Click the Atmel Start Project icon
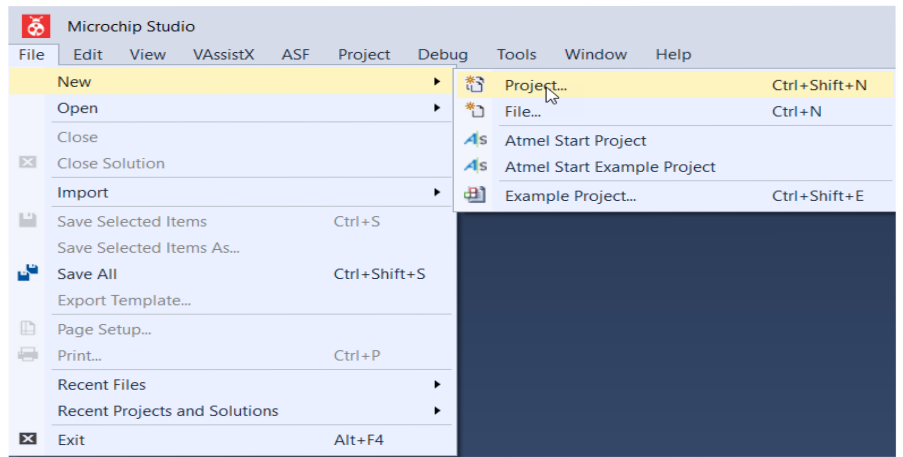The width and height of the screenshot is (903, 457). point(475,140)
